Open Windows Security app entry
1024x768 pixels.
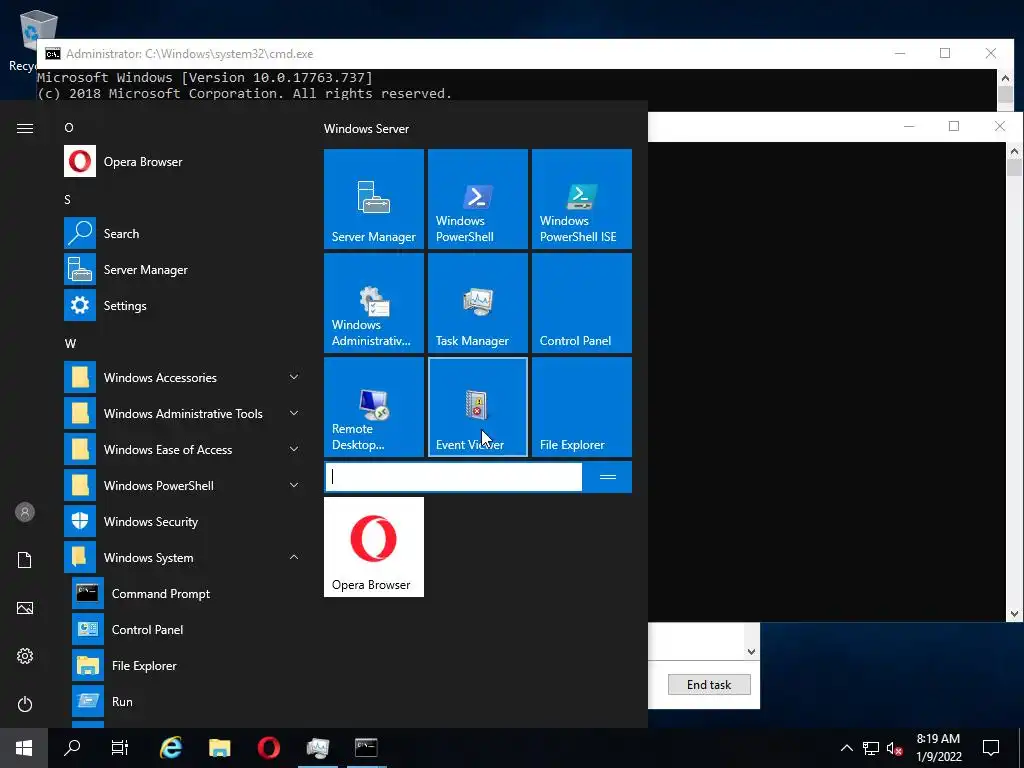pyautogui.click(x=183, y=521)
